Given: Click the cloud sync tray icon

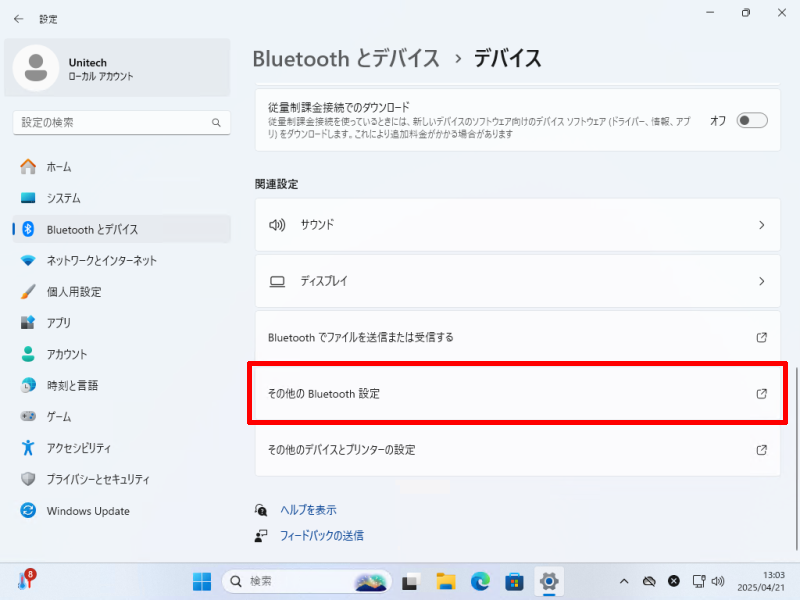Looking at the screenshot, I should [649, 581].
